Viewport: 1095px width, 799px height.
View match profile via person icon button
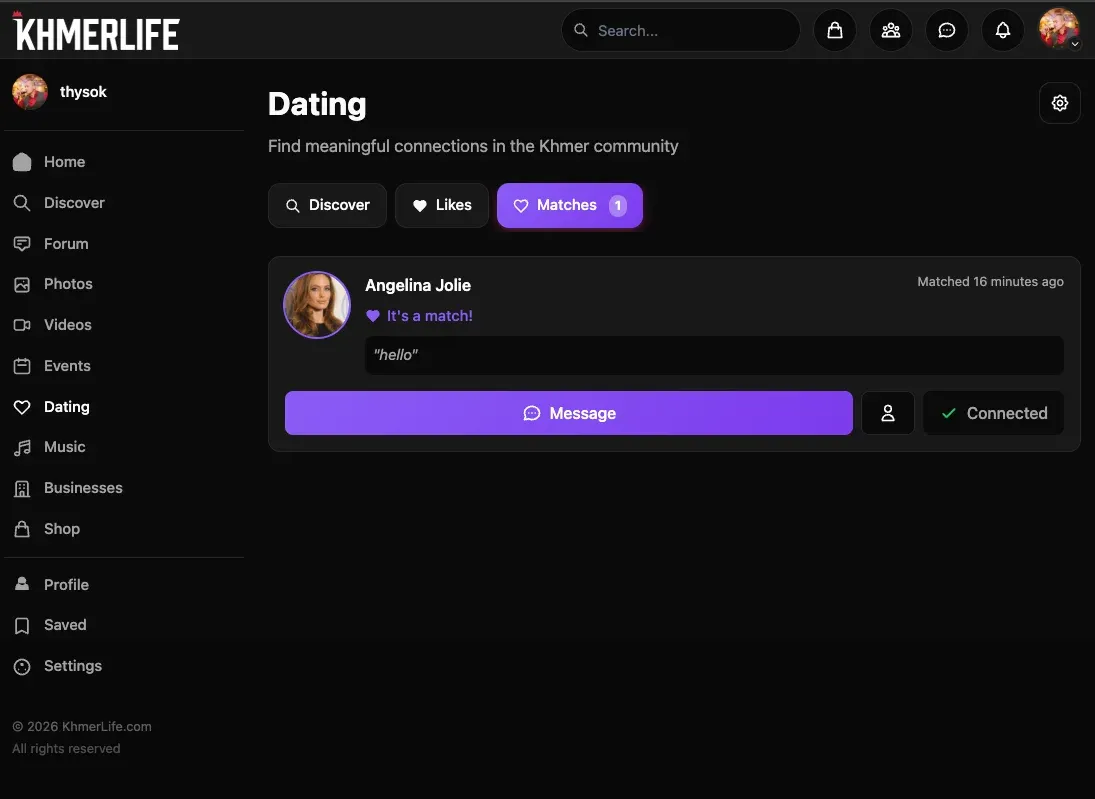887,413
